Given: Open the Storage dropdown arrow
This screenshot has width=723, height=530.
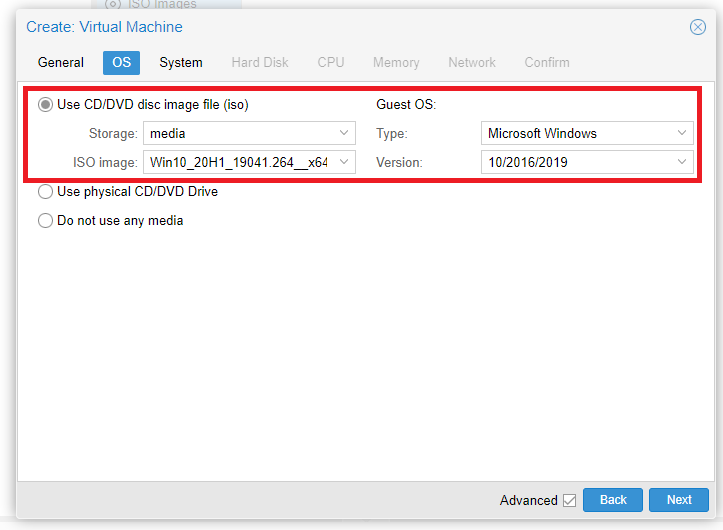Looking at the screenshot, I should click(x=344, y=133).
